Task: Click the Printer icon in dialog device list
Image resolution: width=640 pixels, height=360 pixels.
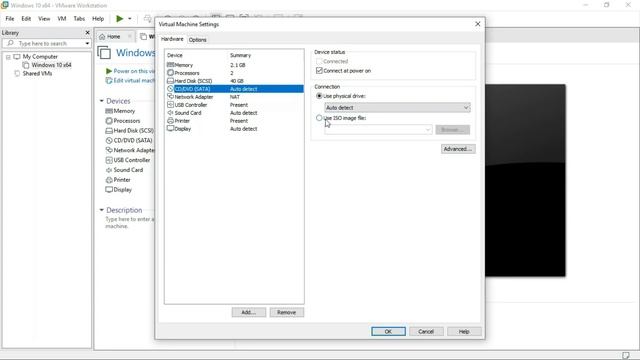Action: point(170,120)
